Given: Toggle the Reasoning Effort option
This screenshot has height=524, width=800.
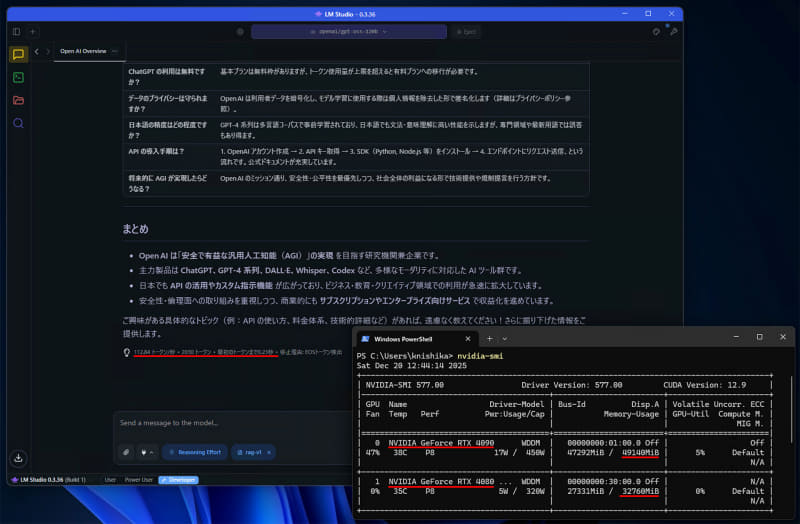Looking at the screenshot, I should click(195, 453).
